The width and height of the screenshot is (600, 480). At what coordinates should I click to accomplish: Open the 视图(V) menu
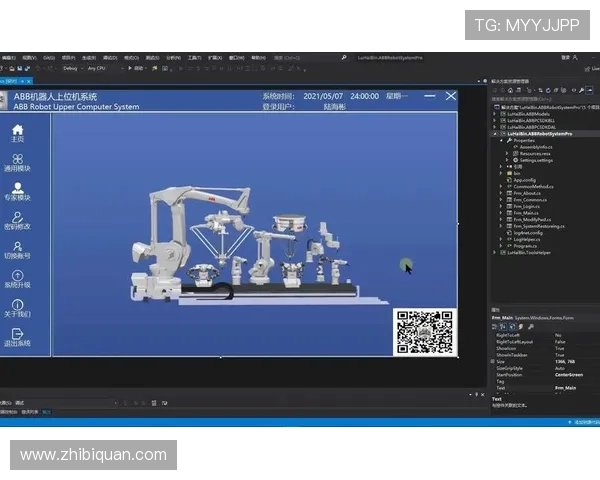(29, 58)
